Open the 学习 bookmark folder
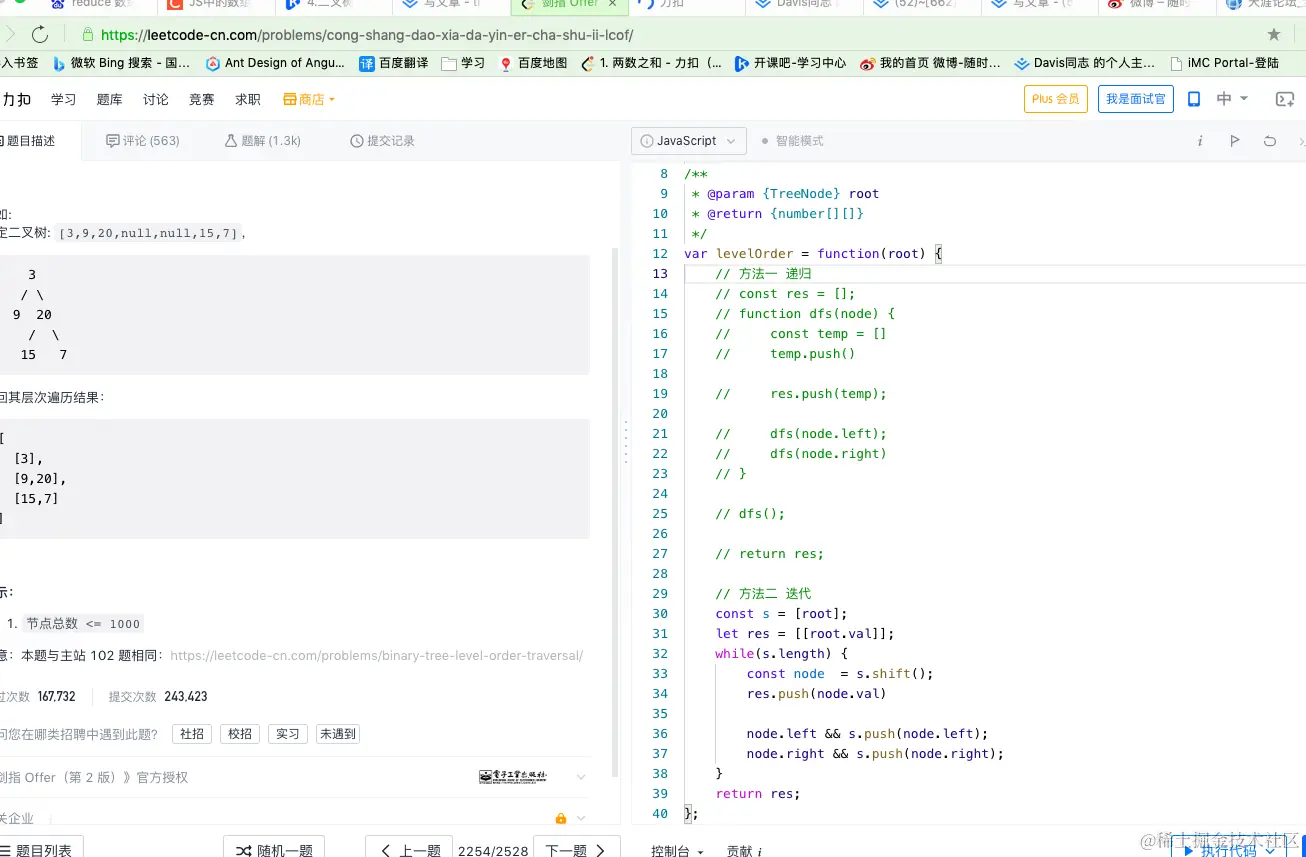 point(463,63)
